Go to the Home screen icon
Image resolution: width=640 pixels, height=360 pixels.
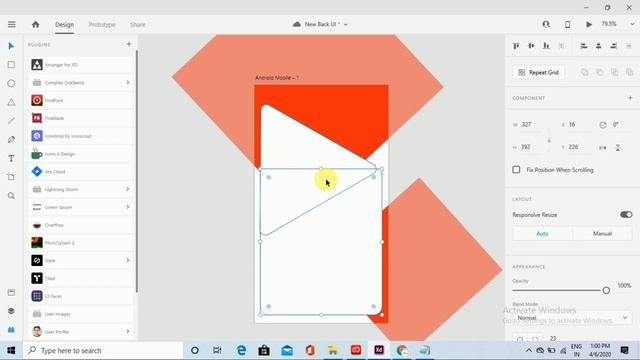click(x=36, y=24)
